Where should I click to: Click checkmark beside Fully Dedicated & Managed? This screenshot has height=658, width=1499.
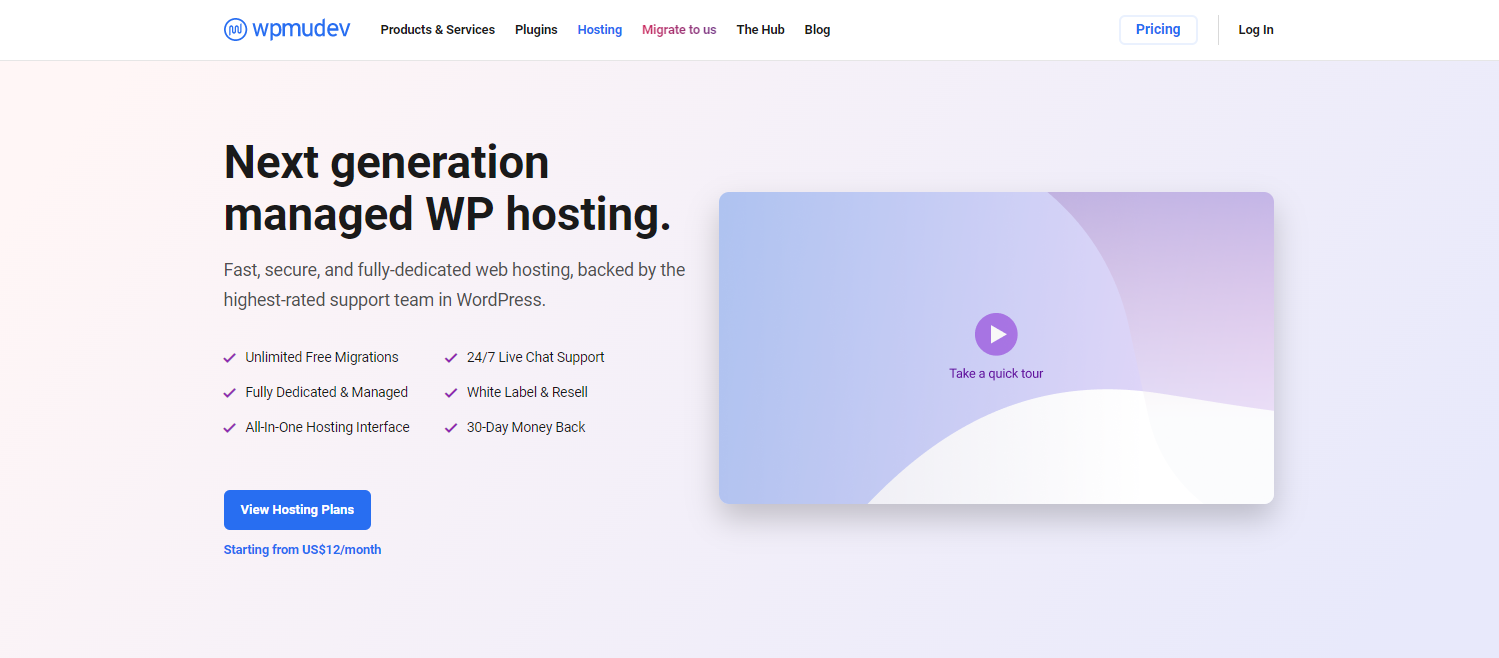(x=229, y=393)
